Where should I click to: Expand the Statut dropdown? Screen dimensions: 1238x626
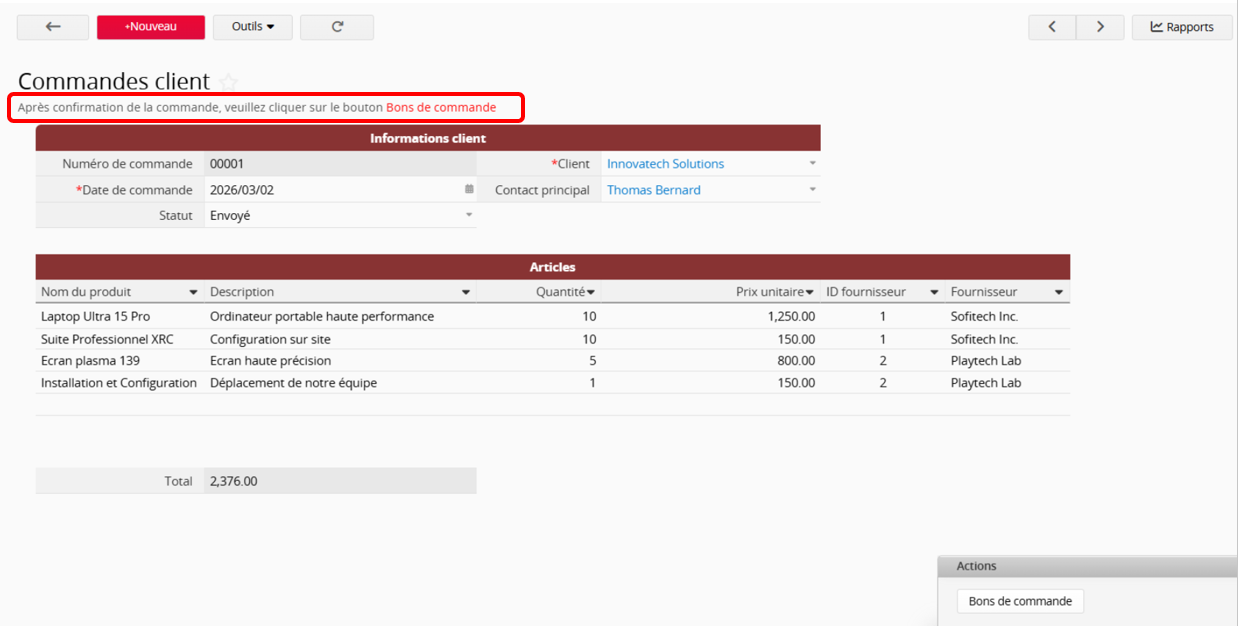(x=469, y=215)
